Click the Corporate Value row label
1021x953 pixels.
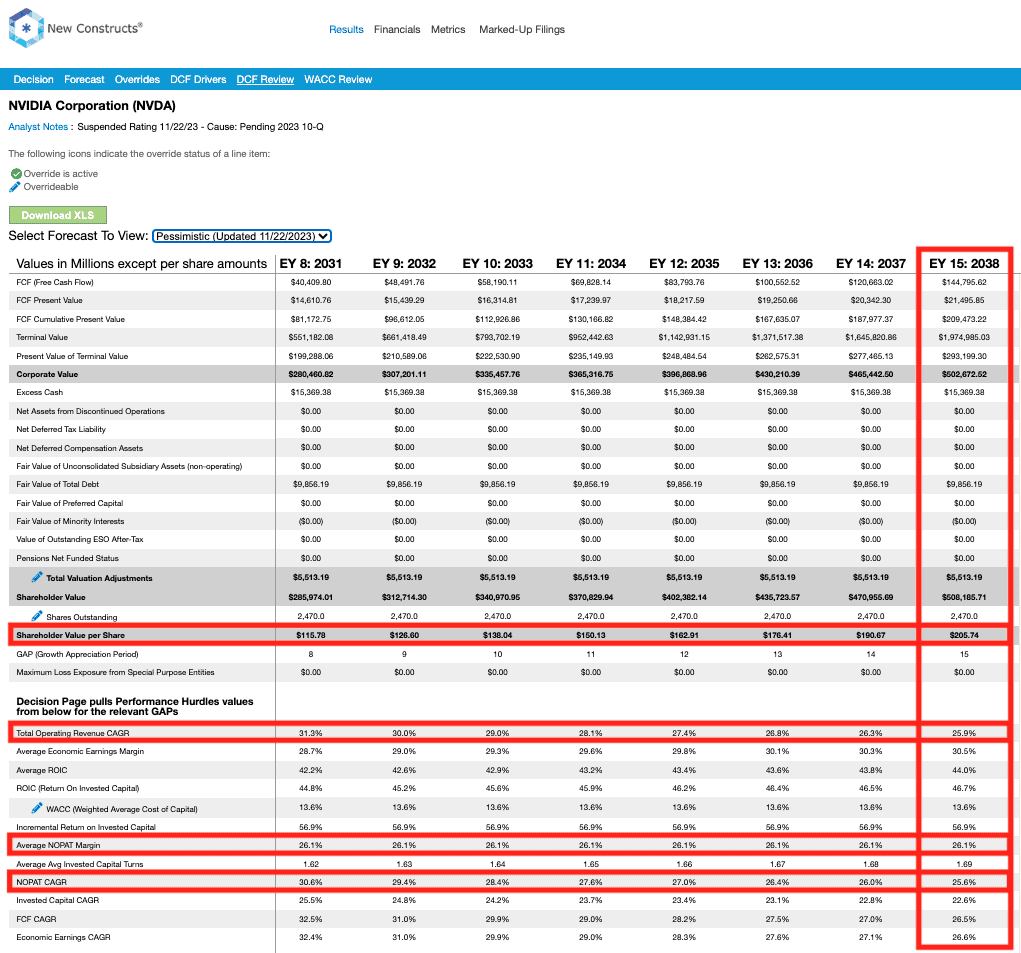[x=47, y=374]
